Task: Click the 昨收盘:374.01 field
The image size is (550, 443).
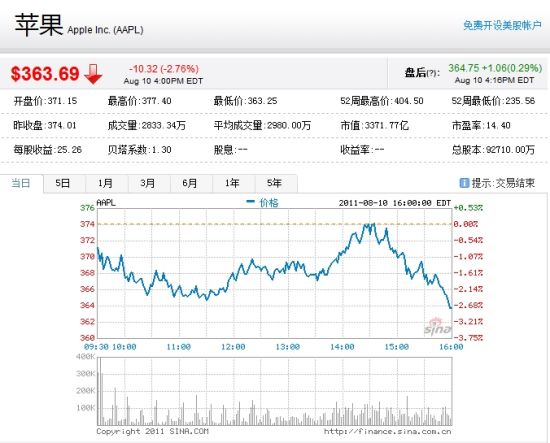Action: (x=45, y=125)
